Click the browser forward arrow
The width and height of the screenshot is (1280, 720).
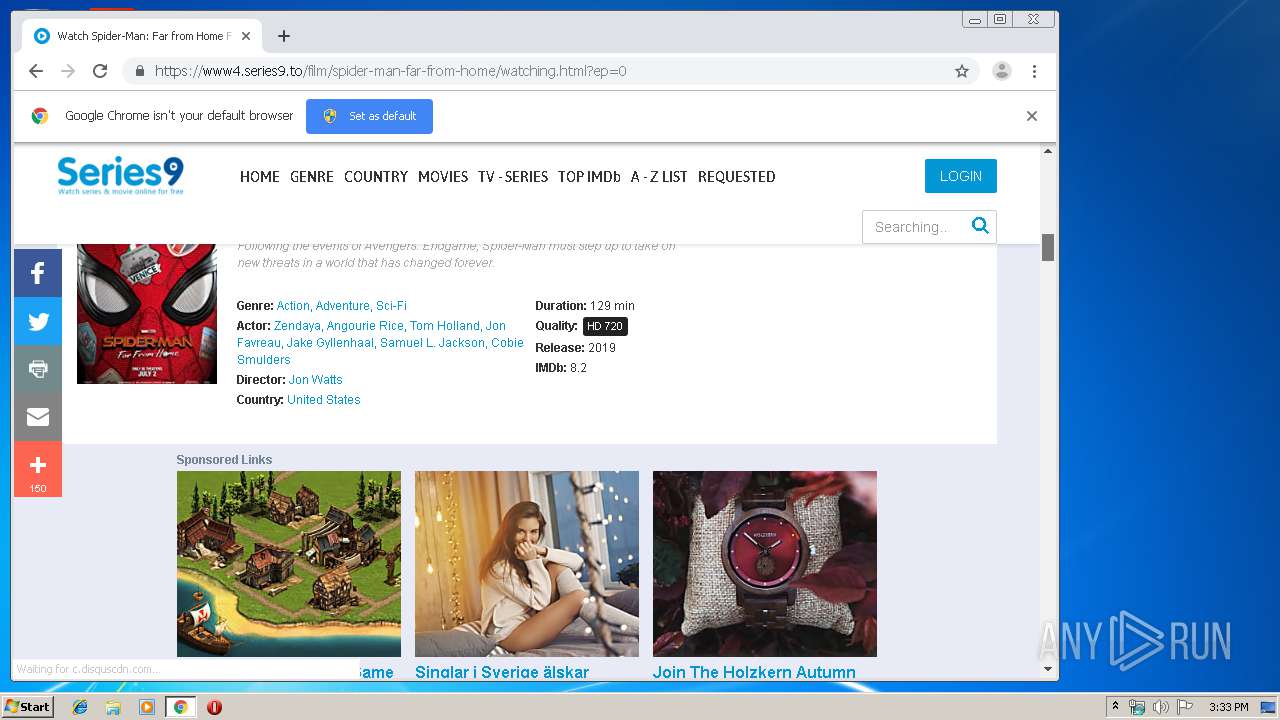(68, 71)
